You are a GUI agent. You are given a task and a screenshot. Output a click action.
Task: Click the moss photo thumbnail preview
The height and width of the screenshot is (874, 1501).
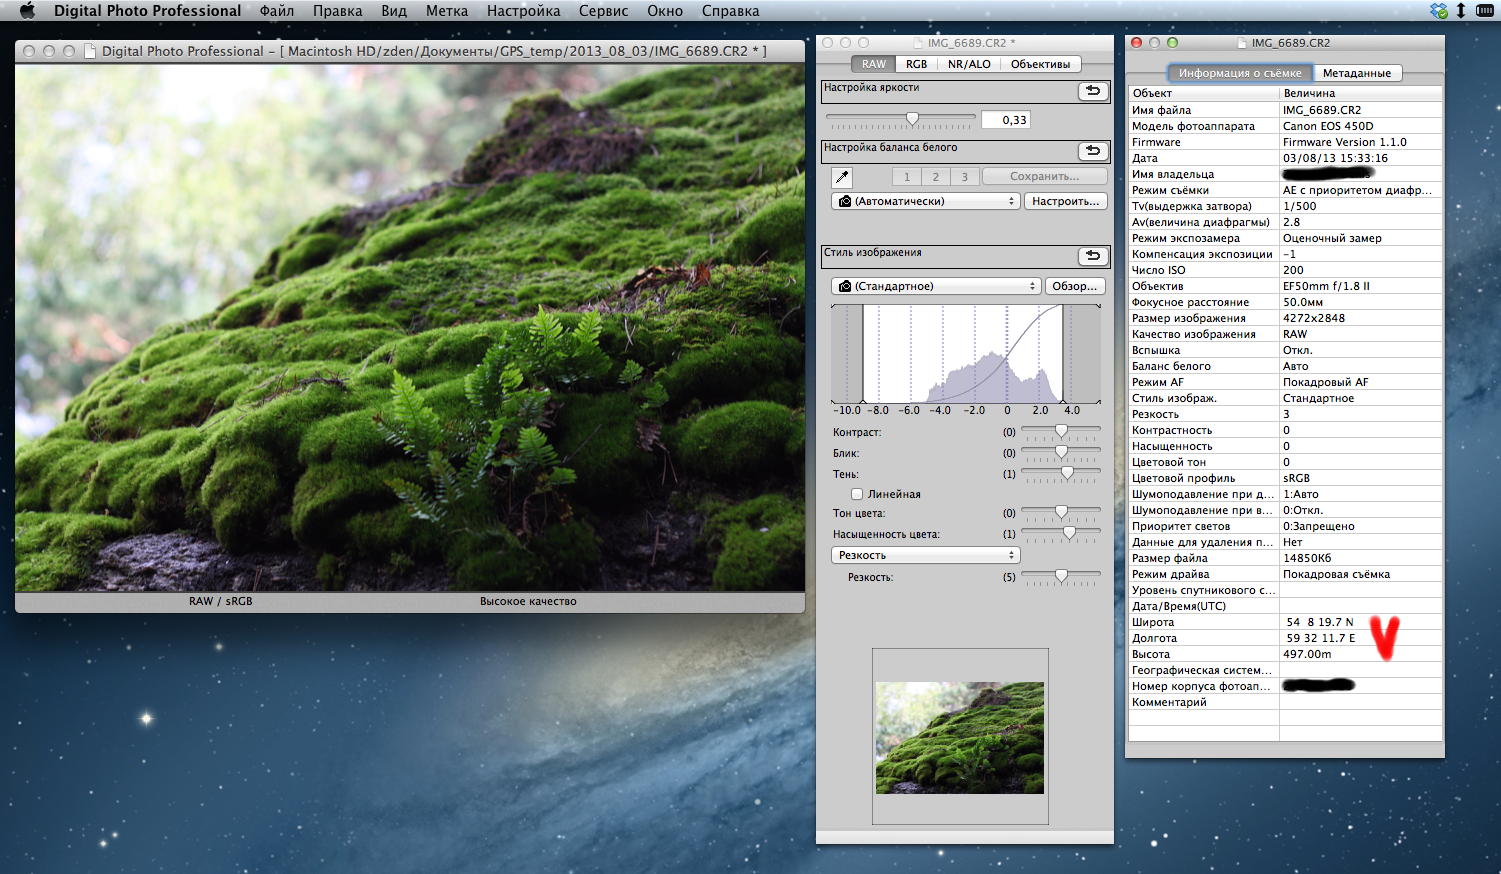[960, 738]
